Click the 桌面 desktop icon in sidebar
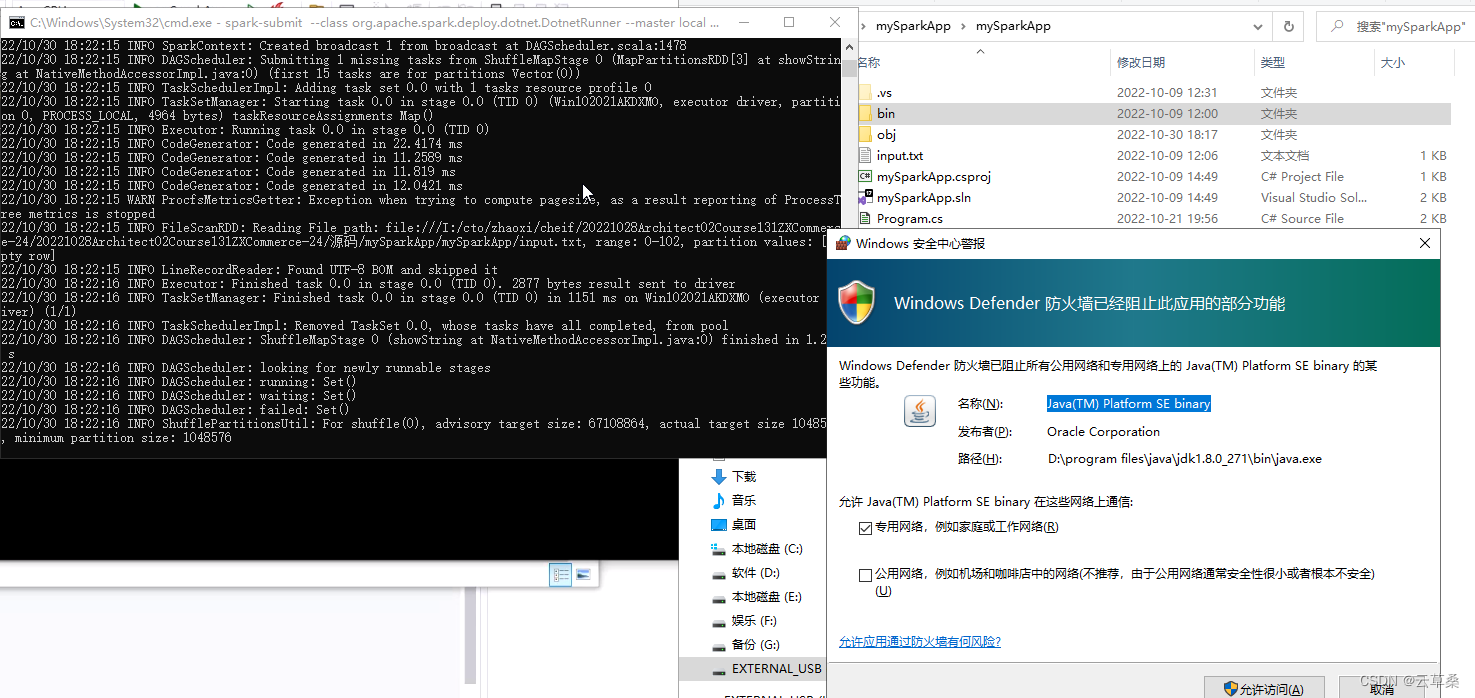Image resolution: width=1475 pixels, height=698 pixels. [x=719, y=524]
